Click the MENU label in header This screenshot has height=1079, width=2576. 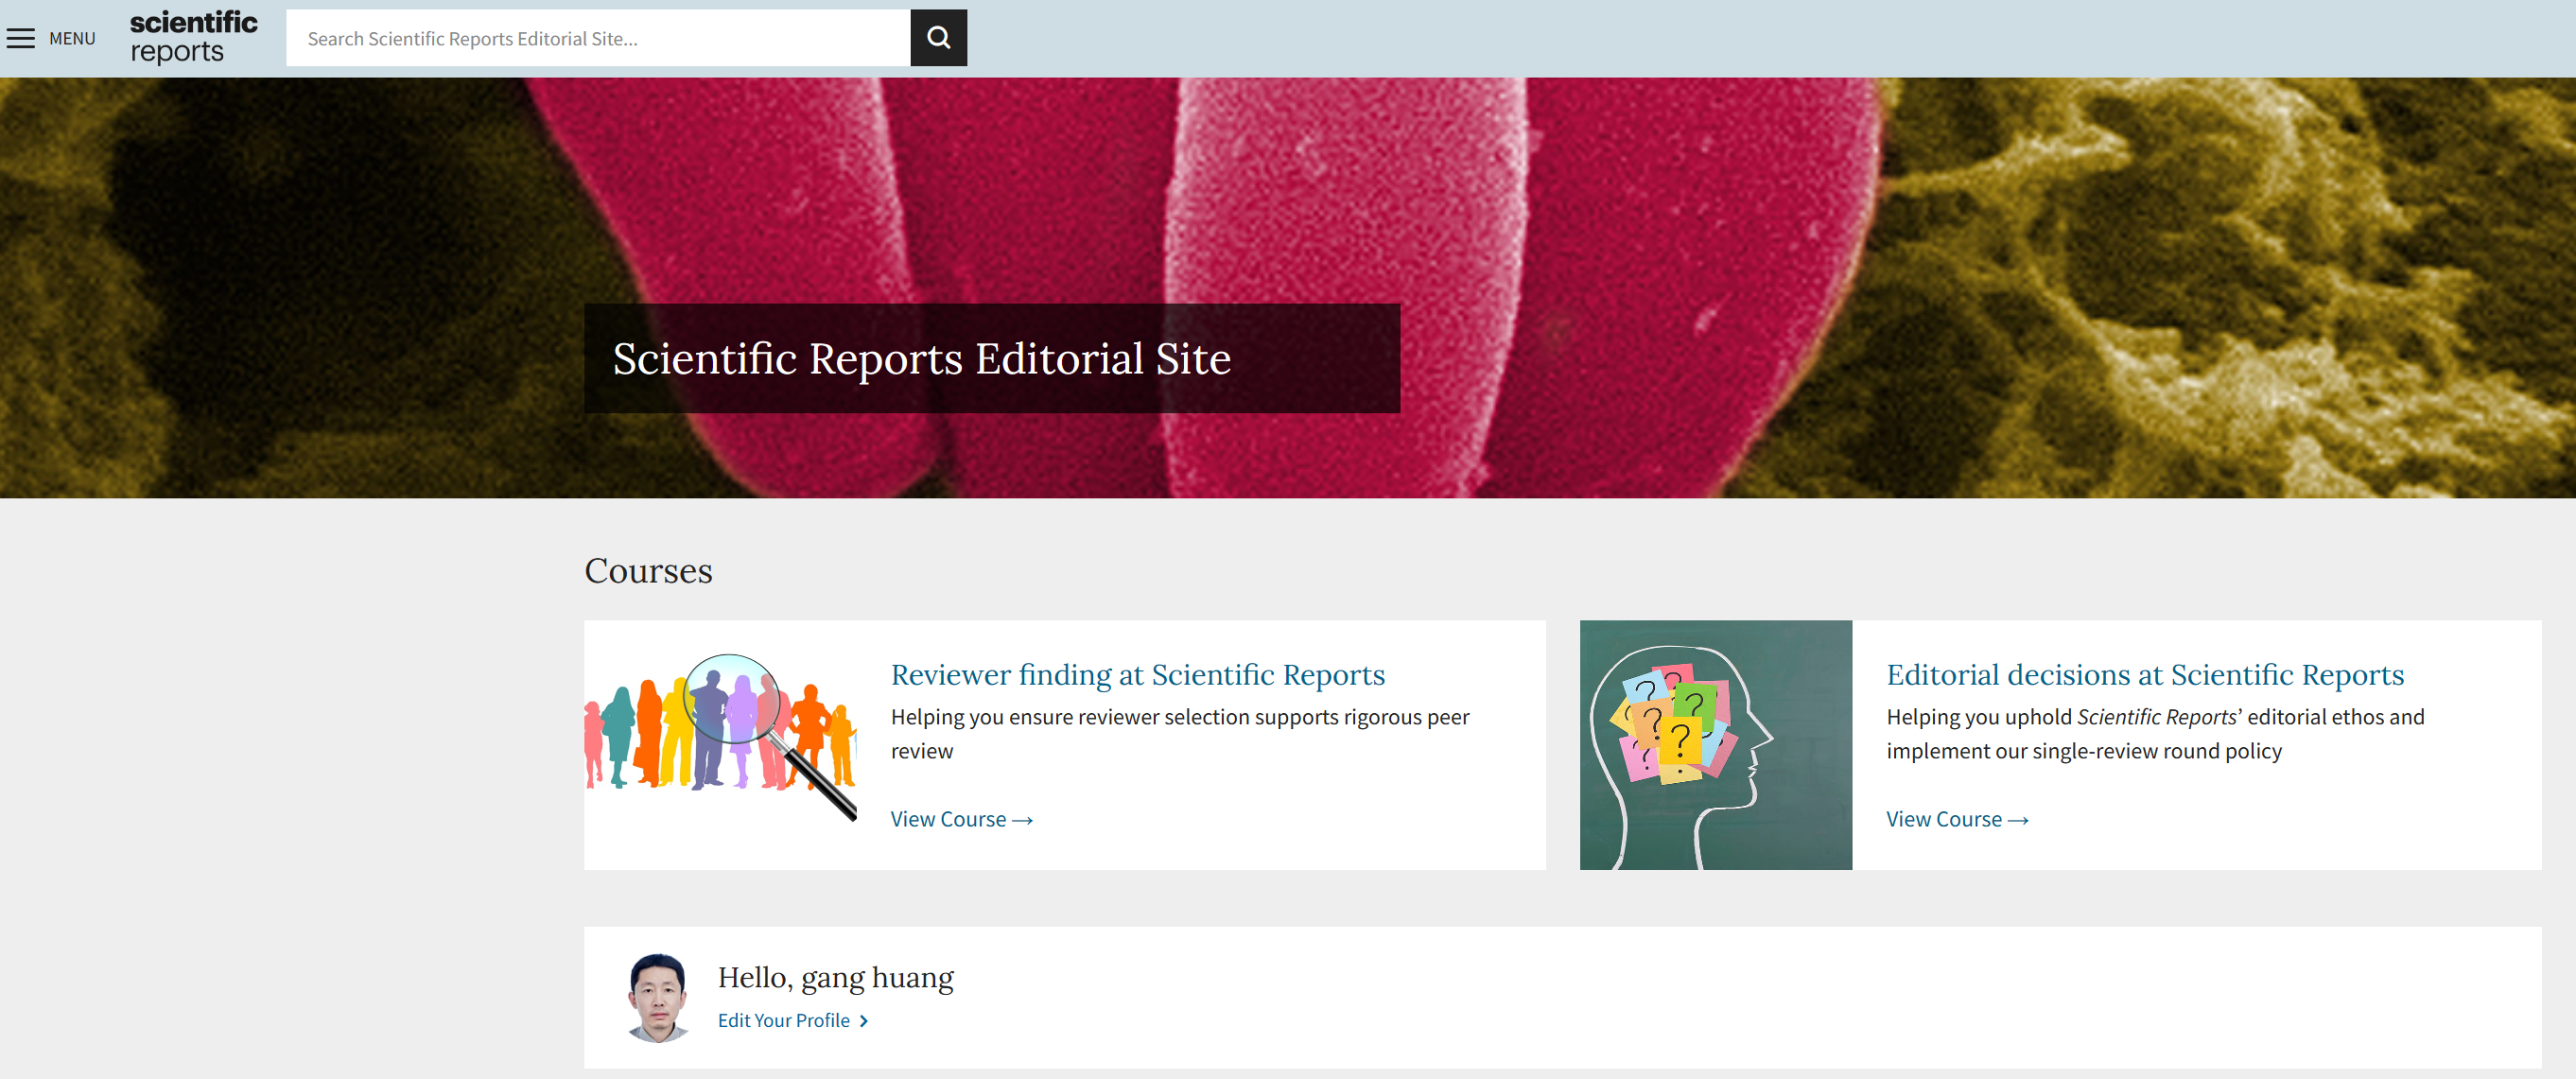pyautogui.click(x=72, y=39)
